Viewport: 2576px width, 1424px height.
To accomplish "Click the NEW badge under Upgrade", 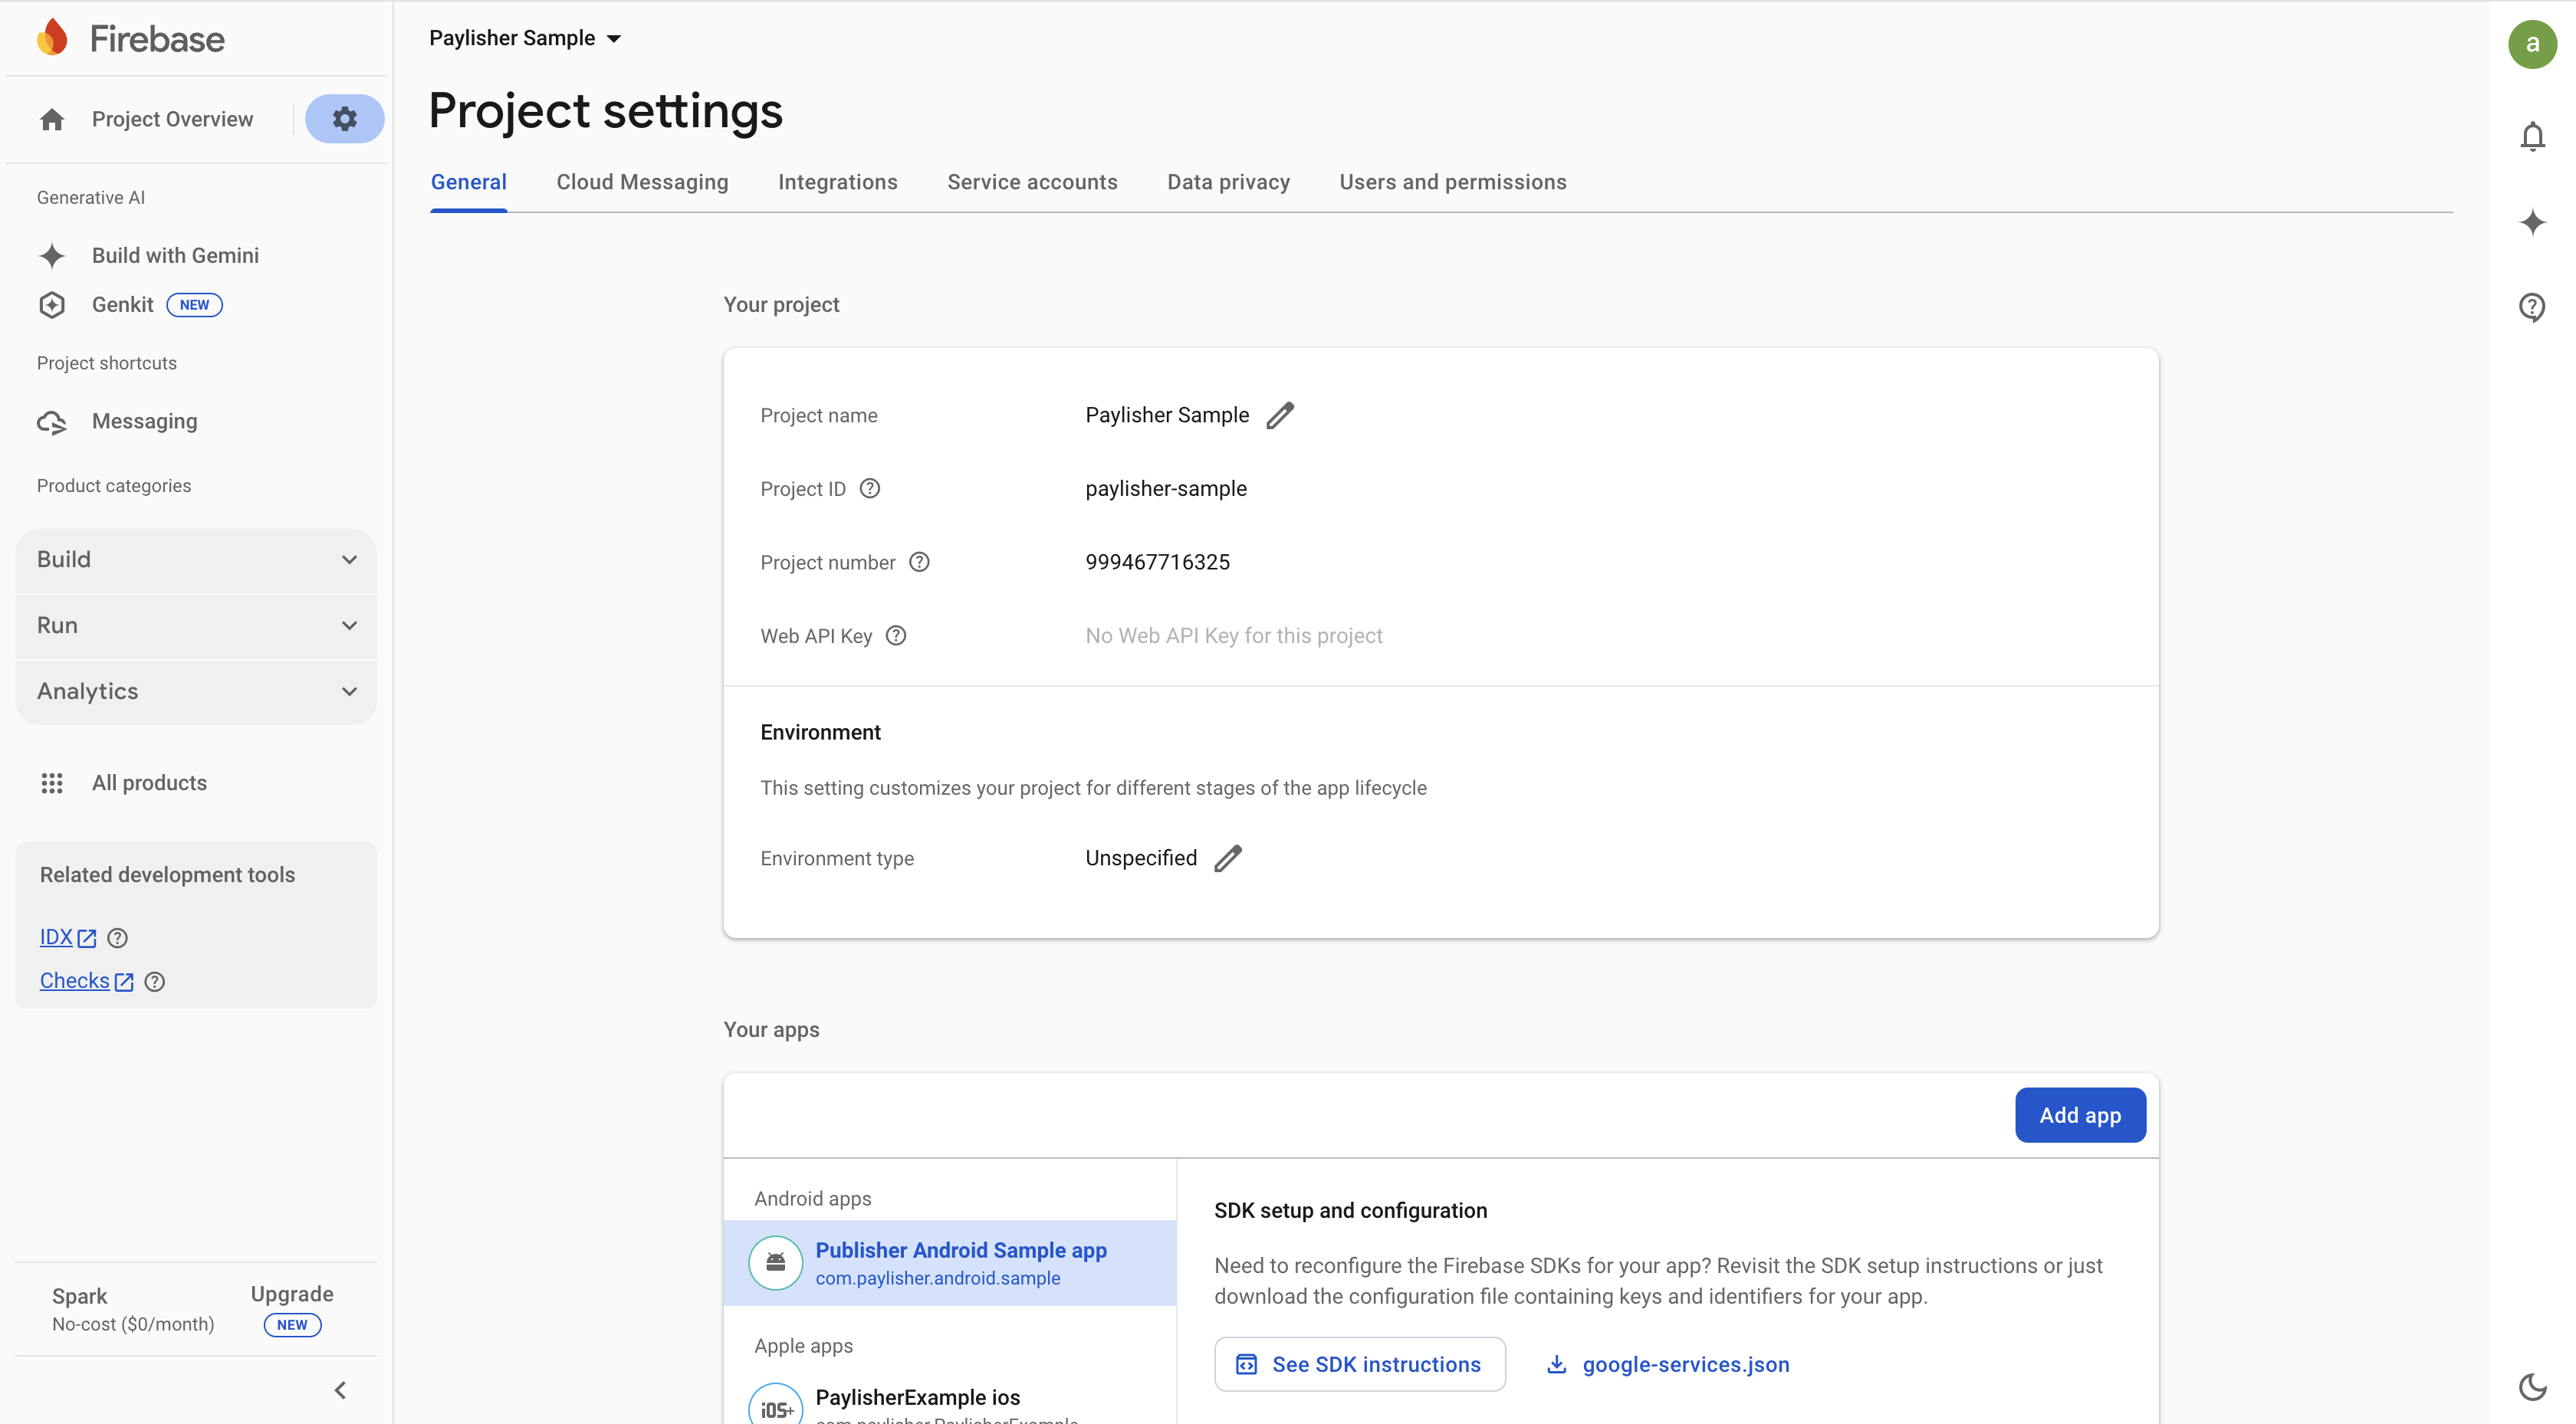I will pyautogui.click(x=292, y=1325).
